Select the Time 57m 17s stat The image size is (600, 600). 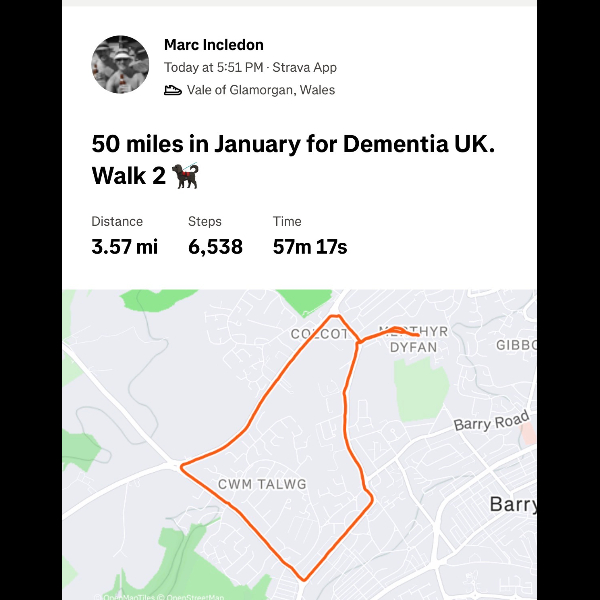tap(309, 236)
